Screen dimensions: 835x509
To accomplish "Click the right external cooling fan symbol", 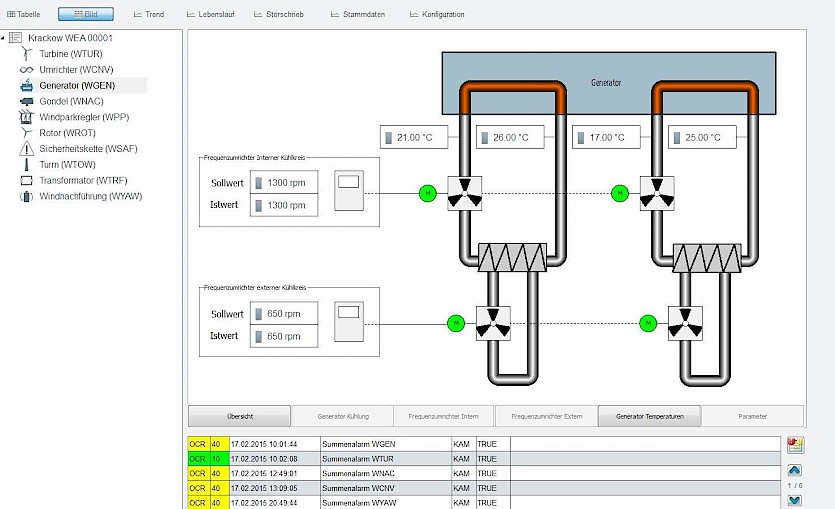I will tap(685, 323).
